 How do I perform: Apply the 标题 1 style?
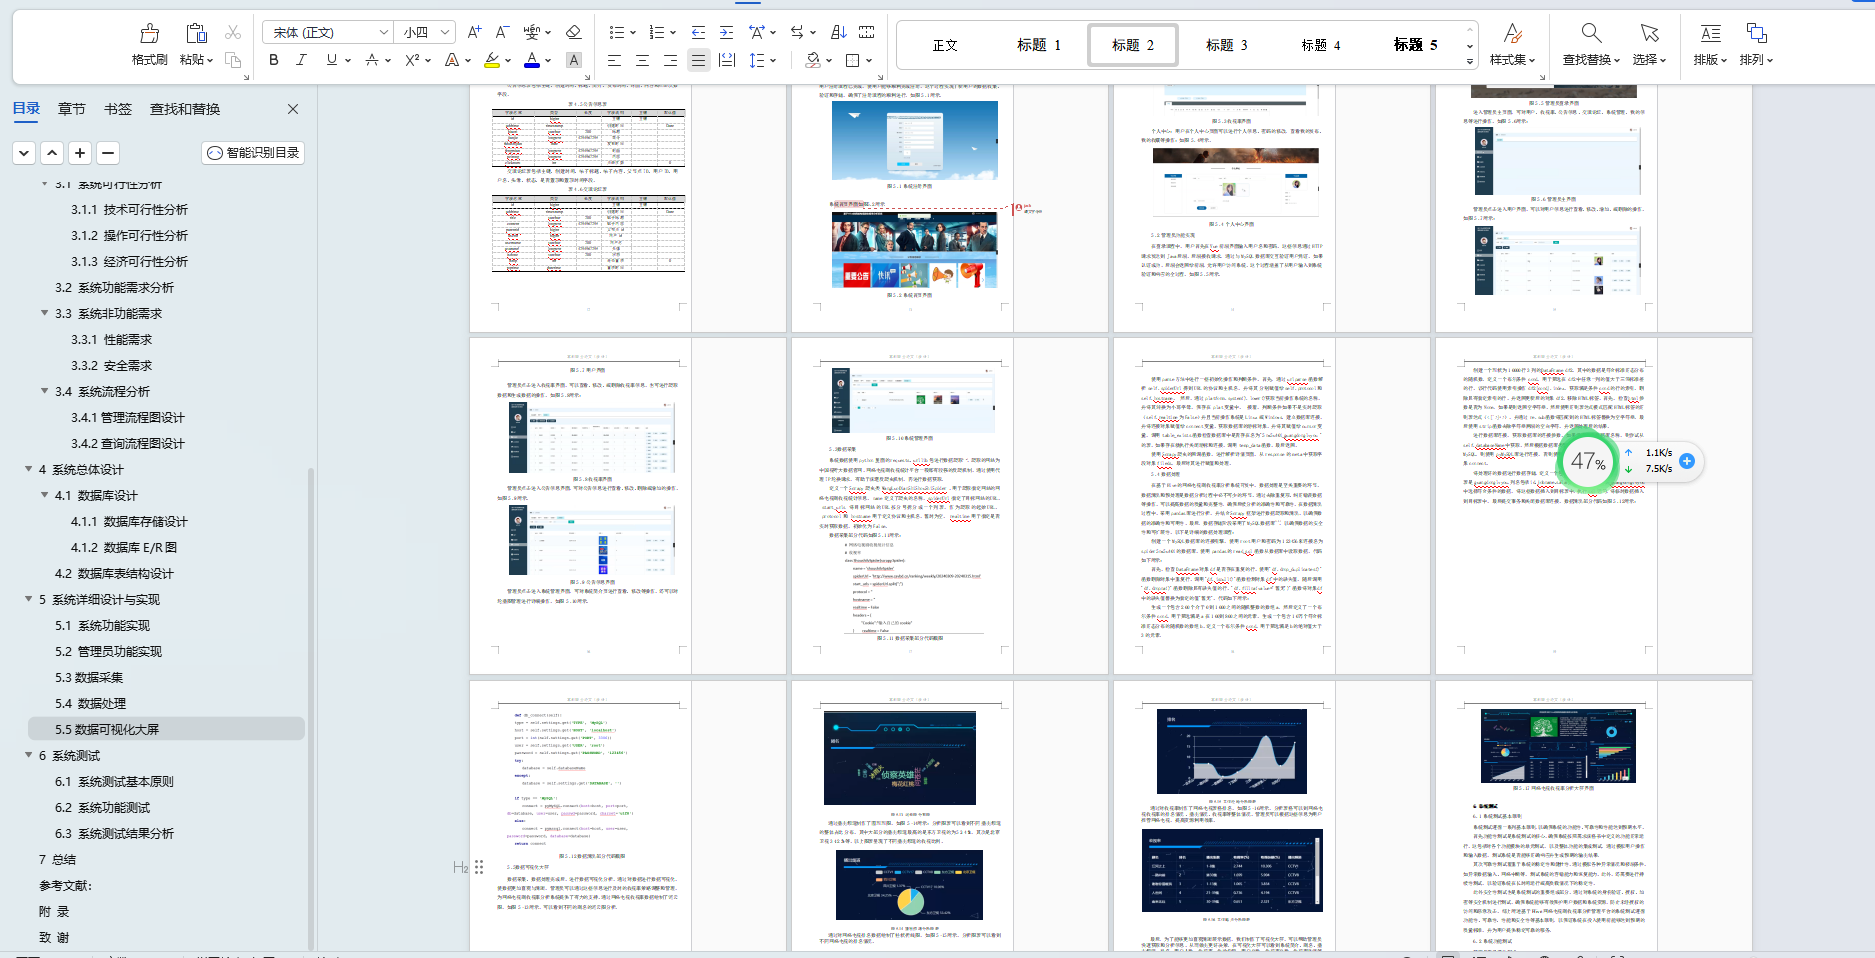point(1039,45)
